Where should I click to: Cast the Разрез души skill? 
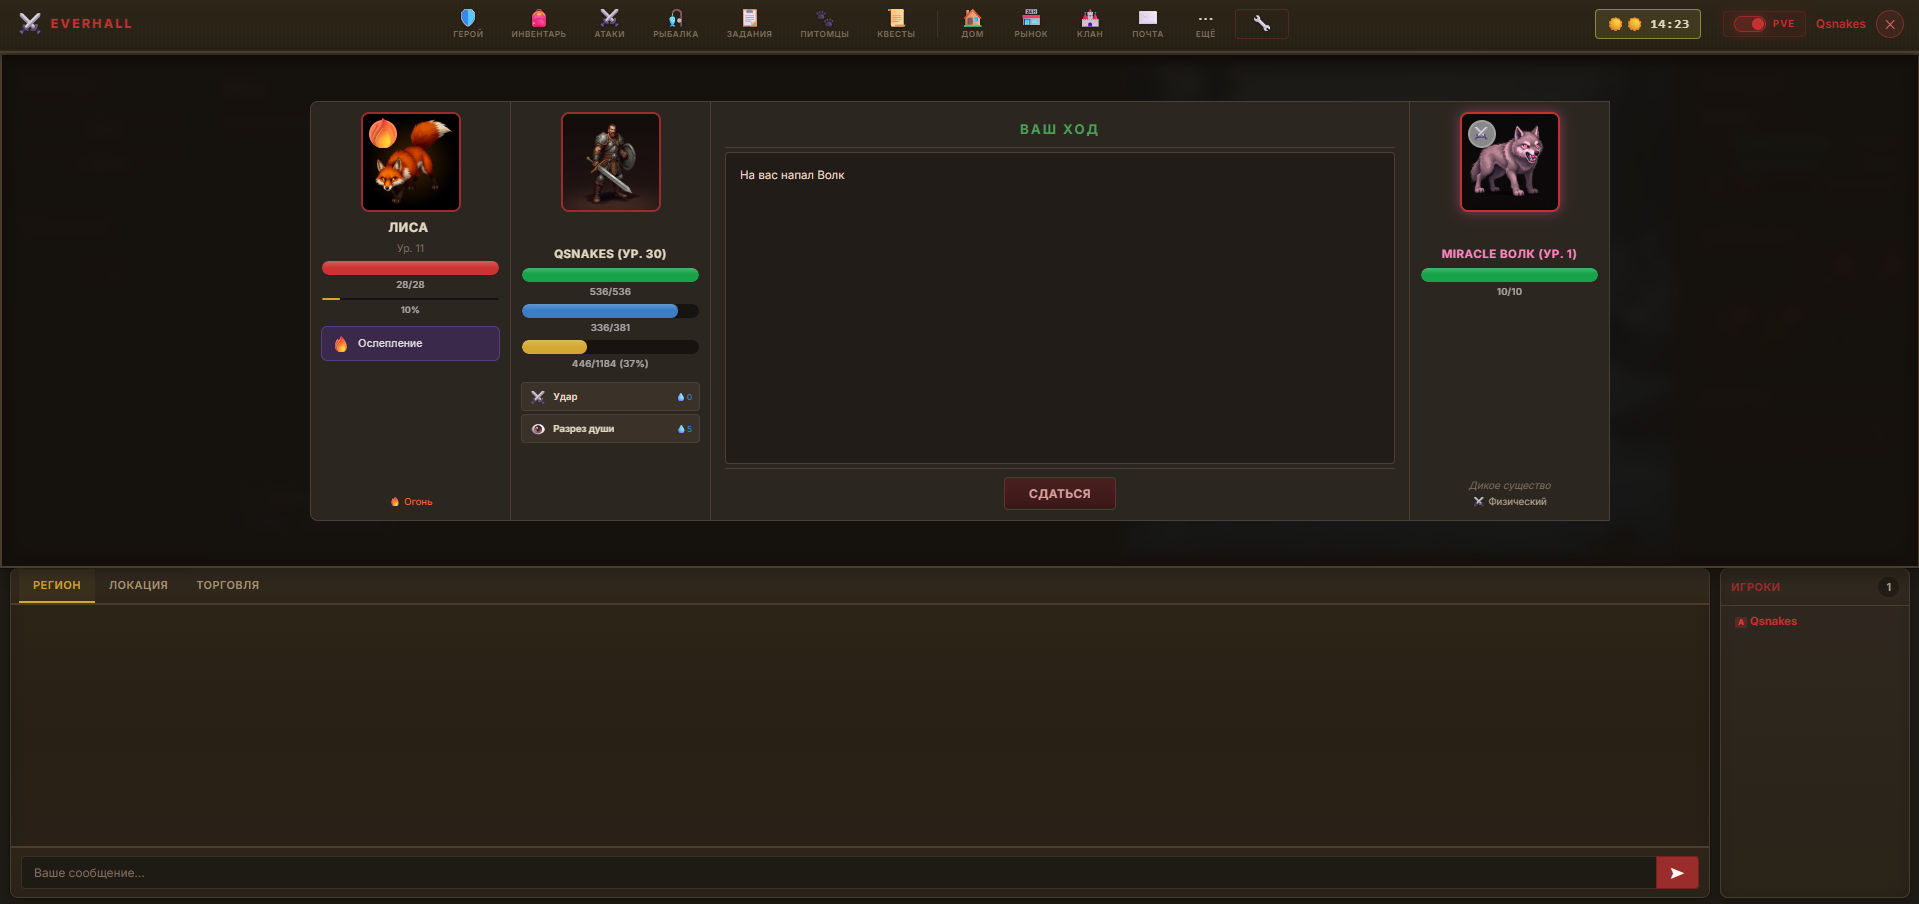tap(610, 429)
